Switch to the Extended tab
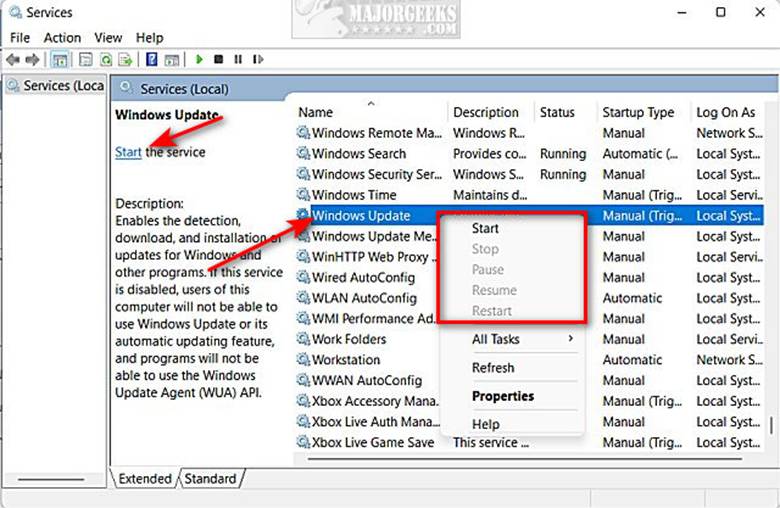 144,479
